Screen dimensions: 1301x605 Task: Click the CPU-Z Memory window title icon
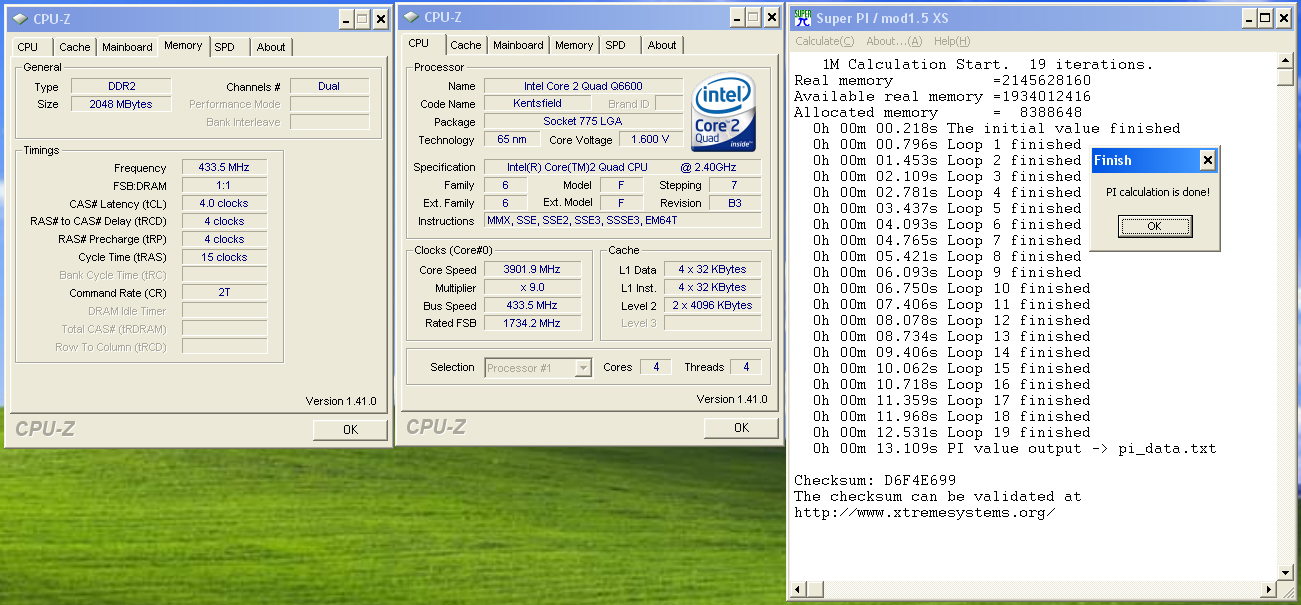pos(19,18)
